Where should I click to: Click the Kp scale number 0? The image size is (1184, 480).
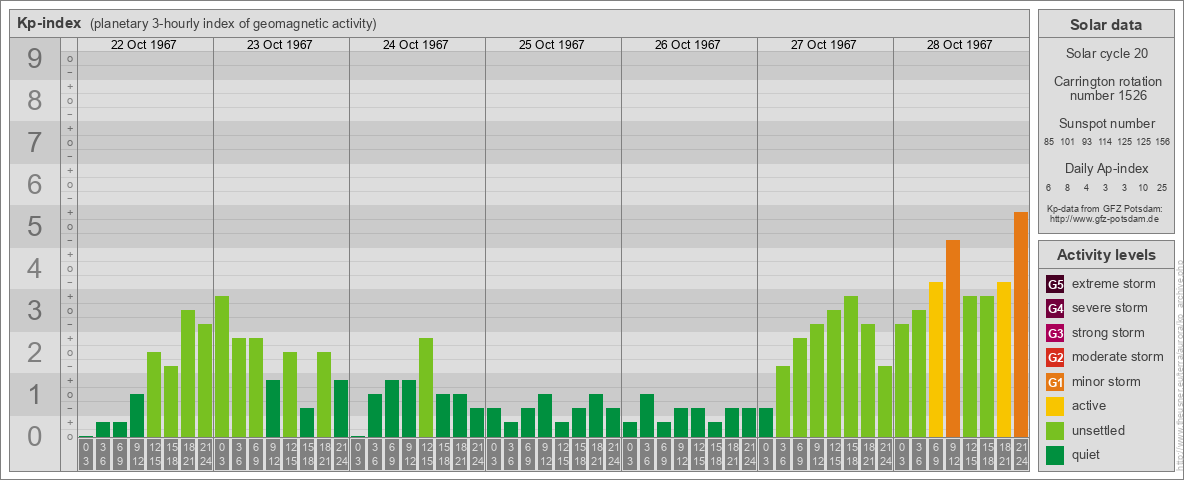pos(35,436)
